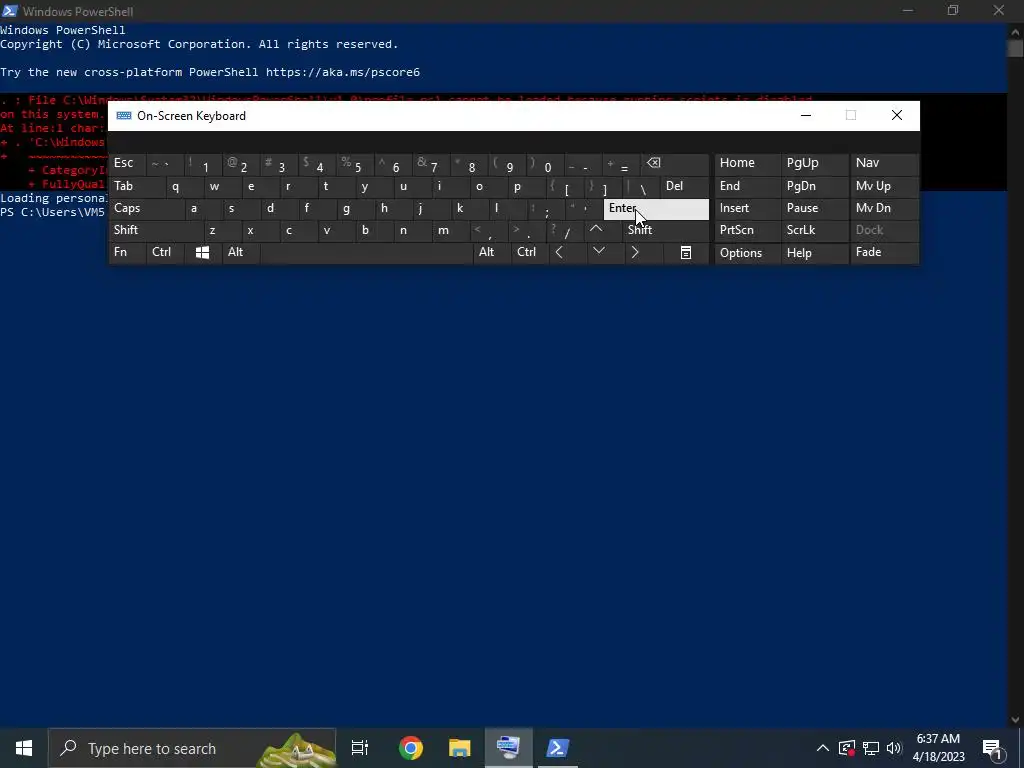1024x768 pixels.
Task: Click the Windows PowerShell taskbar icon
Action: [x=558, y=748]
